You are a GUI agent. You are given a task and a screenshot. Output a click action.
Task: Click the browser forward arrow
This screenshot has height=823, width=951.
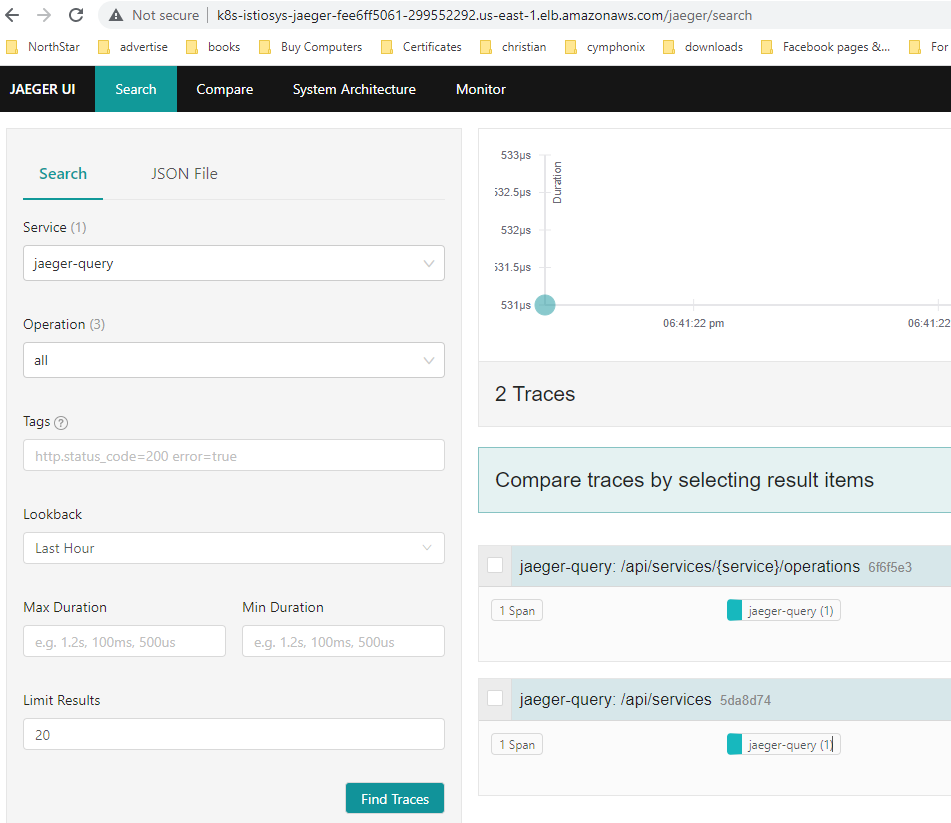44,15
